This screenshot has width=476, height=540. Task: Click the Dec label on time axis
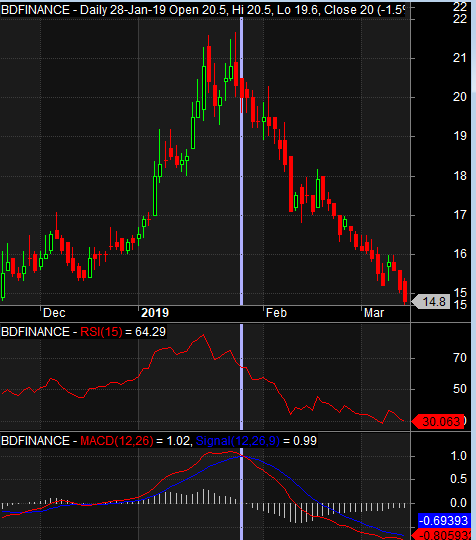point(54,313)
